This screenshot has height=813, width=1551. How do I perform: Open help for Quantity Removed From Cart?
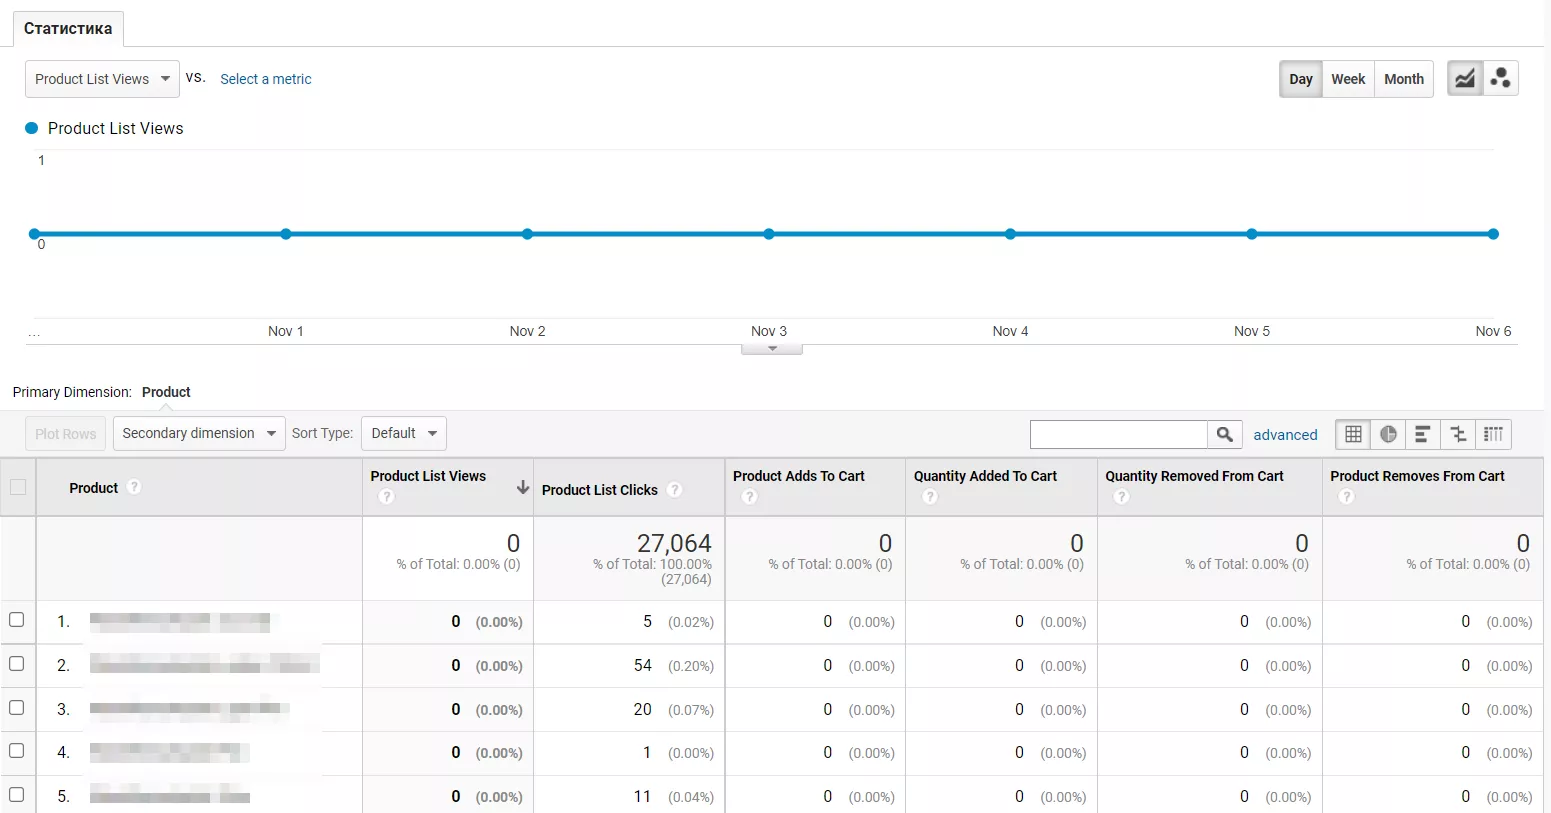point(1122,497)
